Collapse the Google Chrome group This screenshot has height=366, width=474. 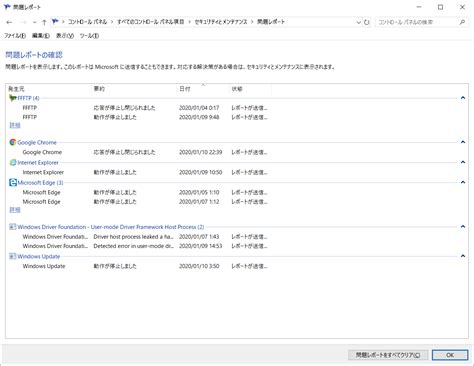[463, 142]
